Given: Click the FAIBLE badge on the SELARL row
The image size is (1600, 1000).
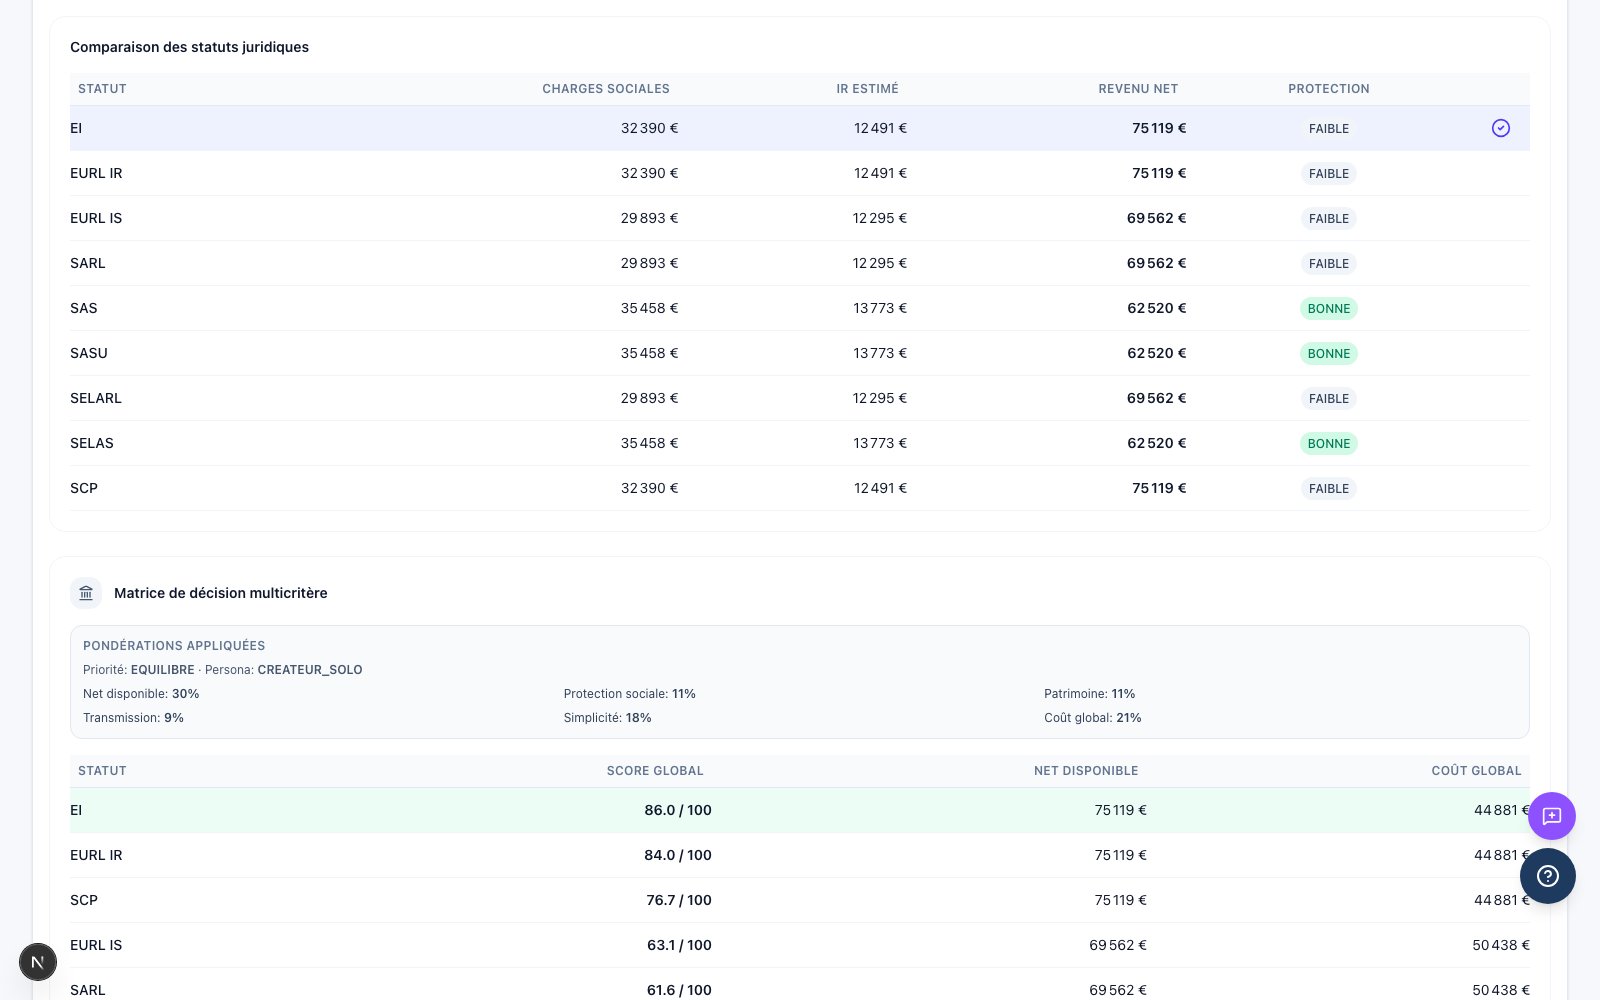Looking at the screenshot, I should 1328,398.
